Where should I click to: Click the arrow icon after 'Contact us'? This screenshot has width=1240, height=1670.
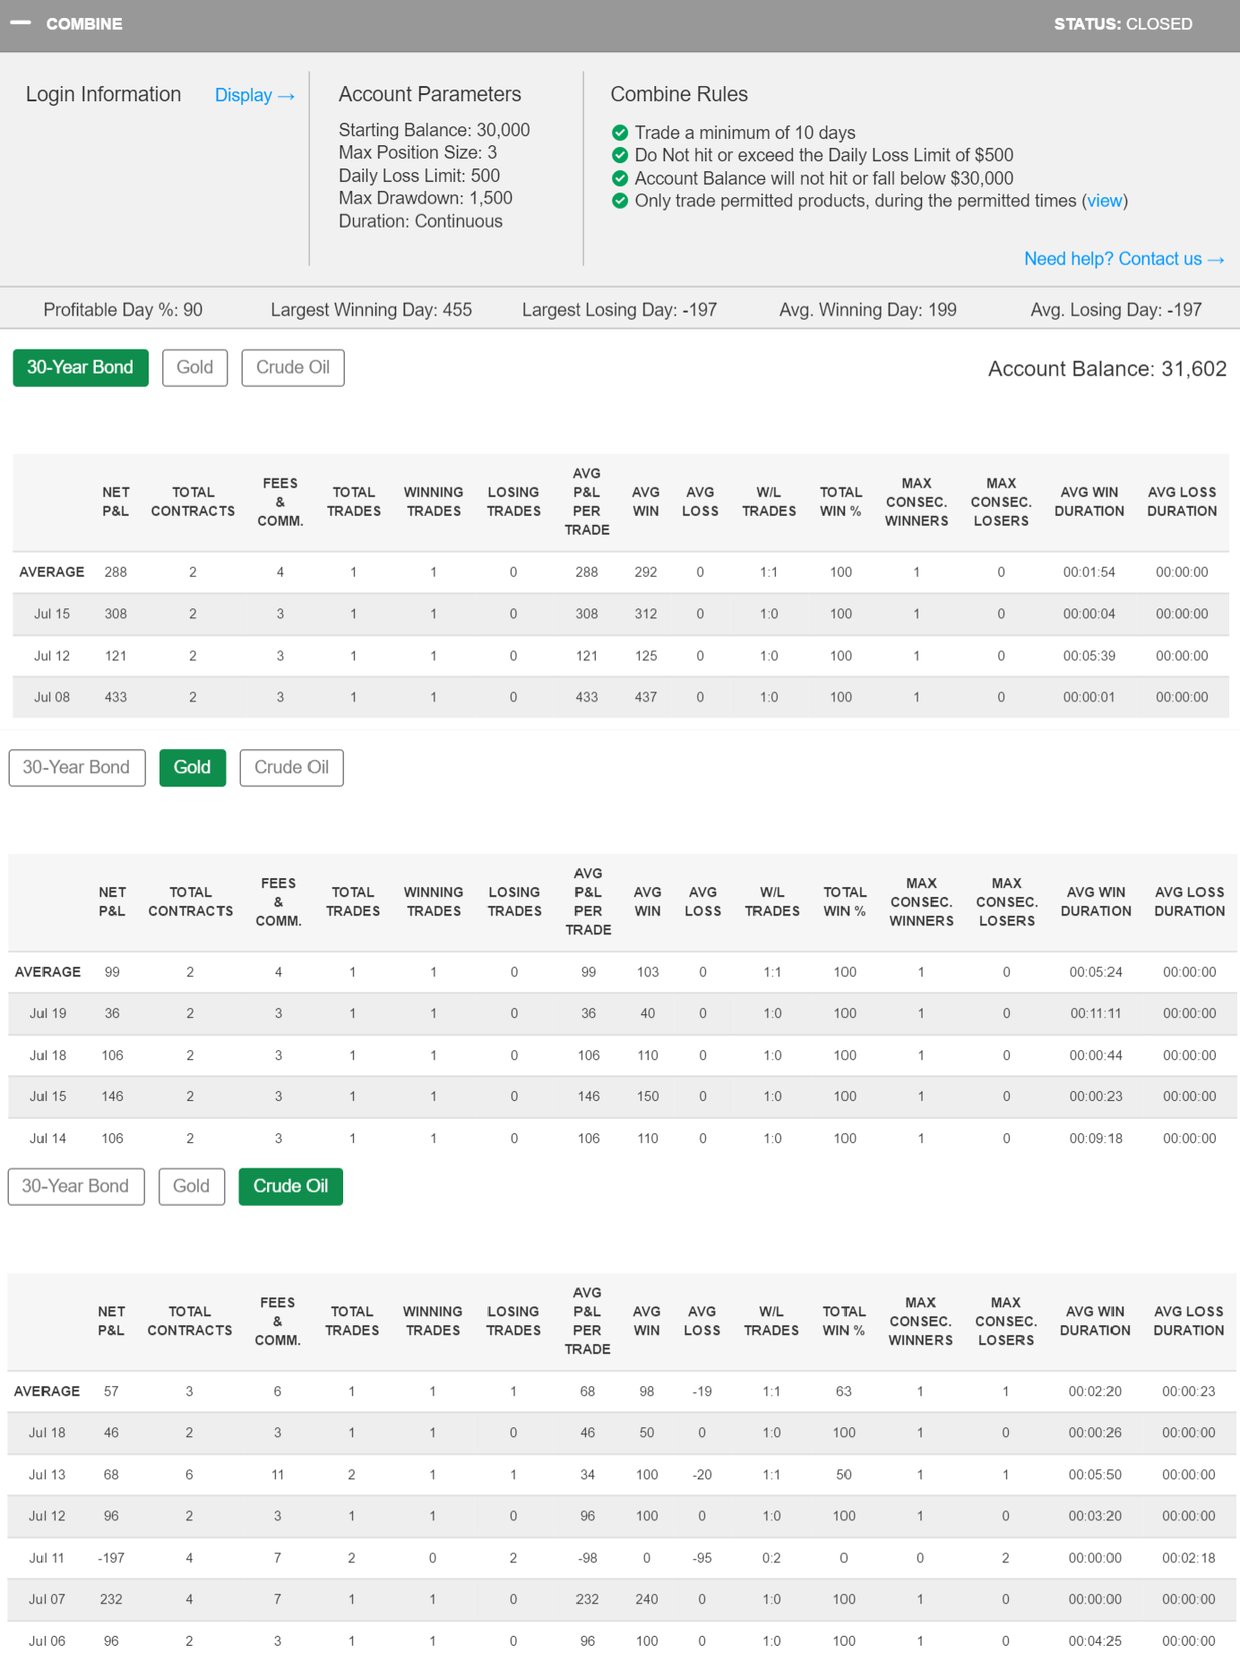[x=1216, y=260]
